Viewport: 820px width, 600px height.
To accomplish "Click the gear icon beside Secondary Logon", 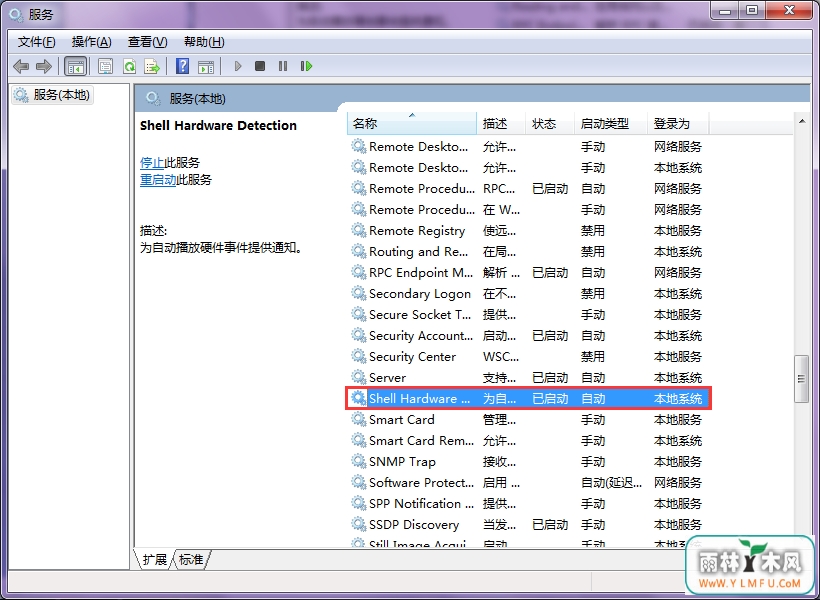I will pos(358,293).
